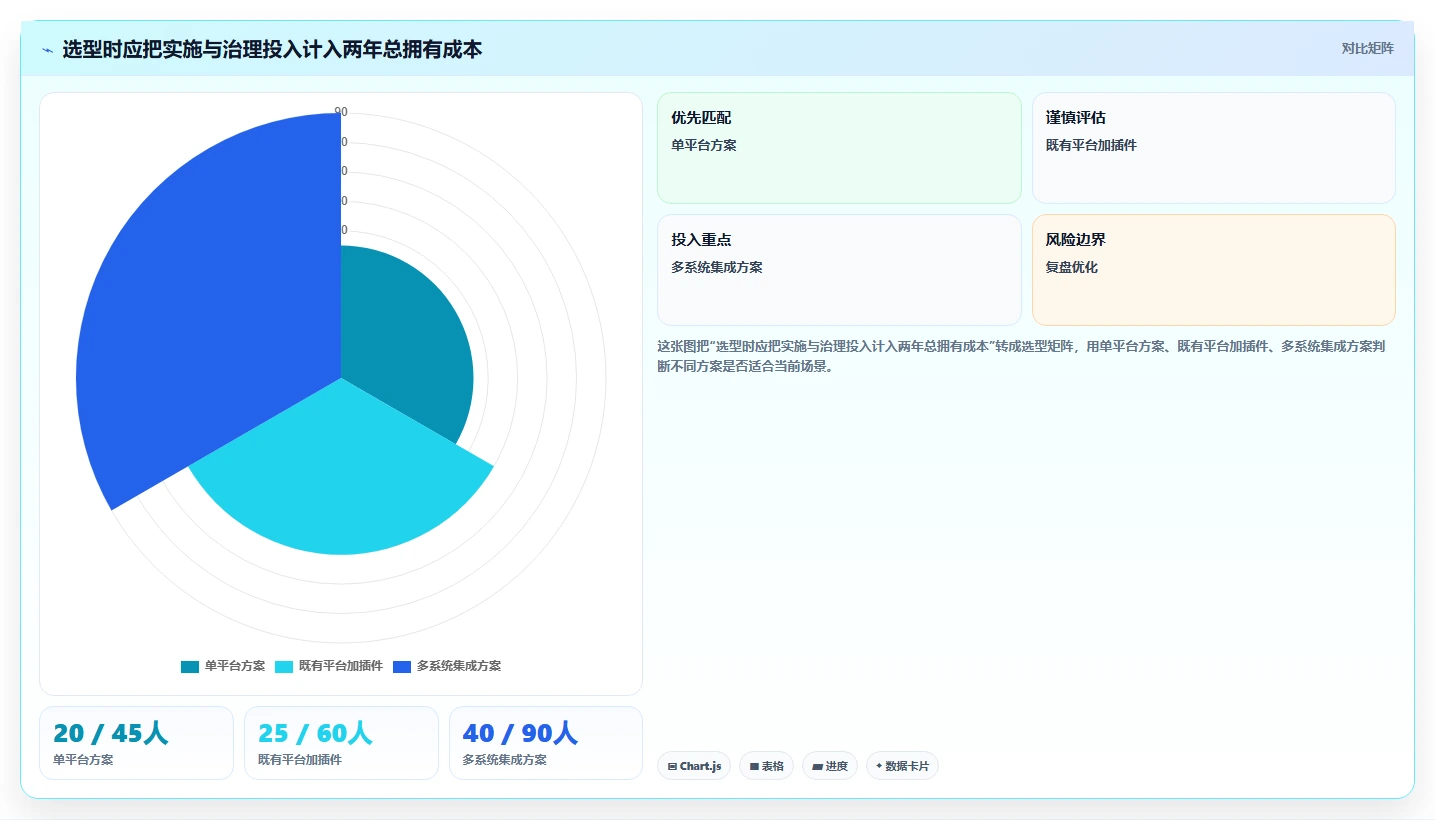Toggle the 多系统集成方案 legend color swatch

[402, 666]
